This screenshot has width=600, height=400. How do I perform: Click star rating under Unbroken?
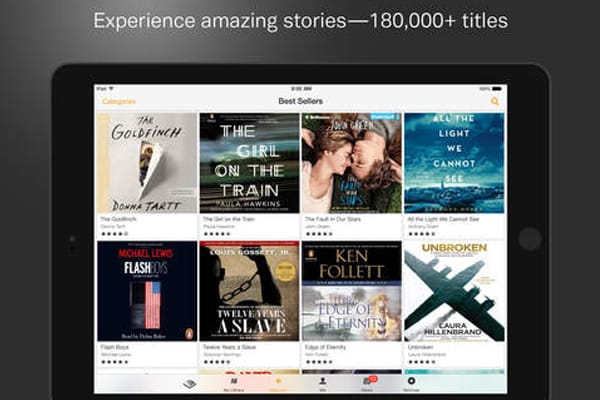422,362
